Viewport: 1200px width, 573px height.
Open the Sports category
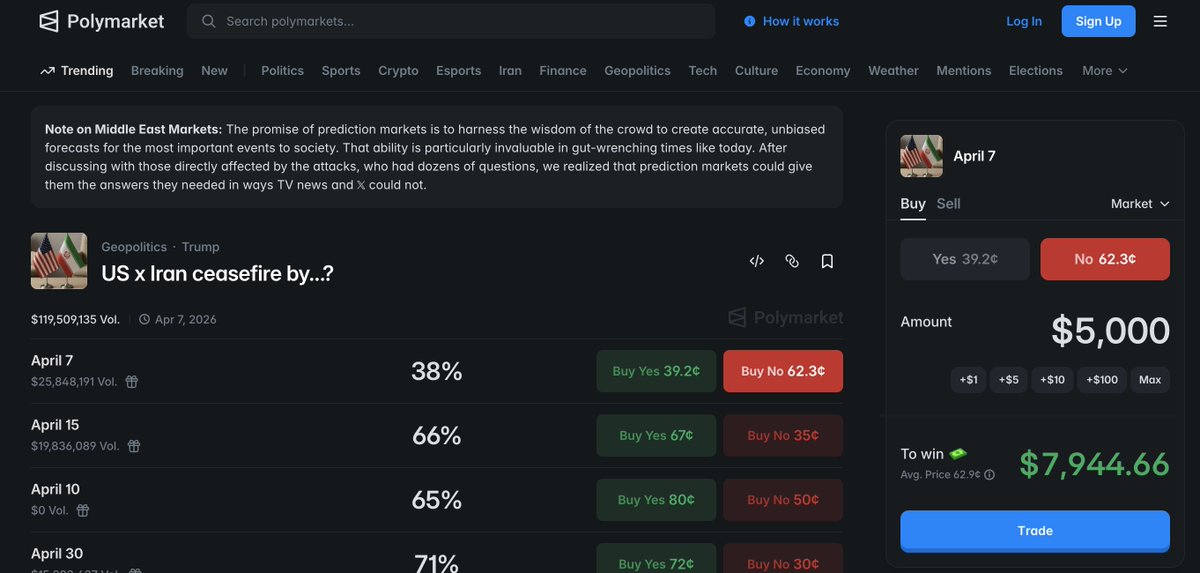click(x=341, y=71)
